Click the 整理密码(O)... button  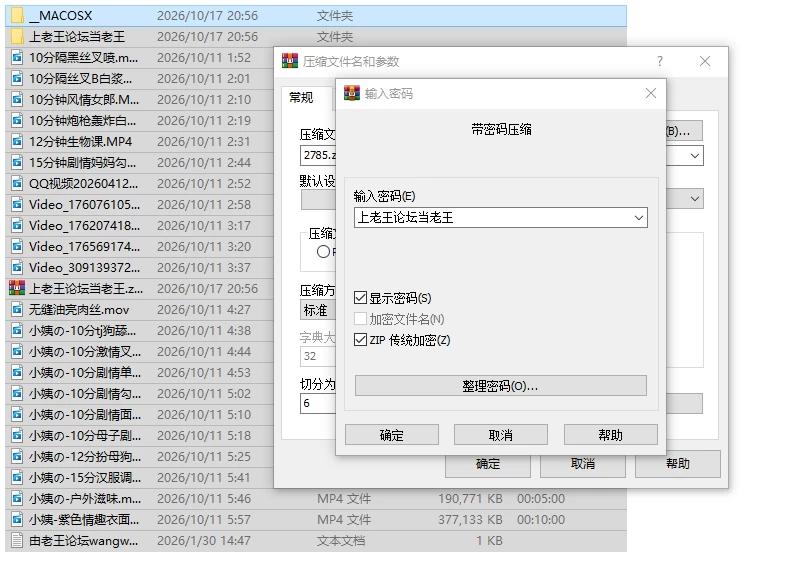[501, 386]
